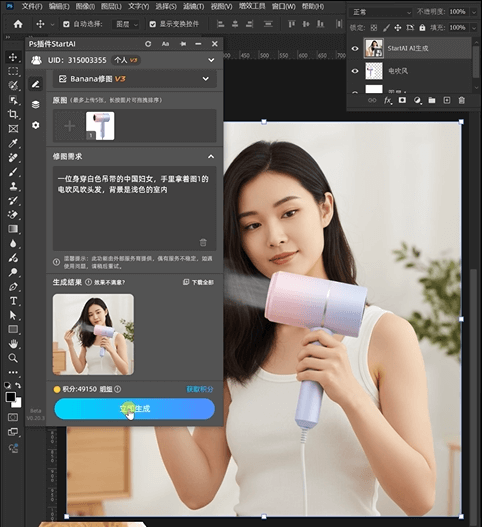Select the Gradient tool
The height and width of the screenshot is (527, 482).
pyautogui.click(x=13, y=229)
